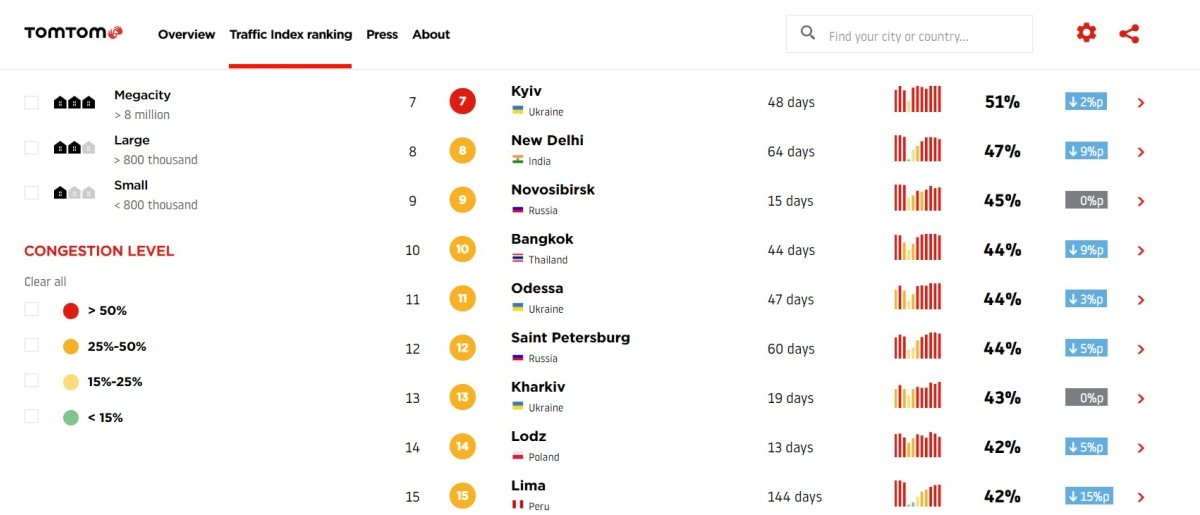Click the orange rank 15 badge for Lima
The image size is (1200, 515).
462,496
